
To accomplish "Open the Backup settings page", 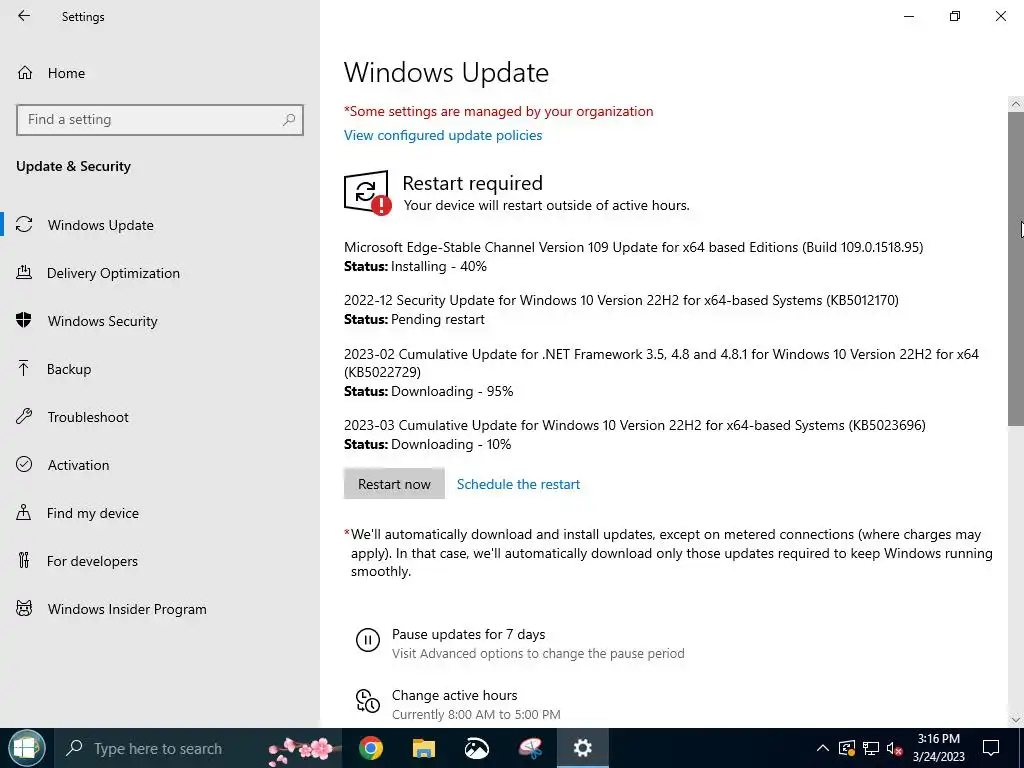I will pos(69,369).
